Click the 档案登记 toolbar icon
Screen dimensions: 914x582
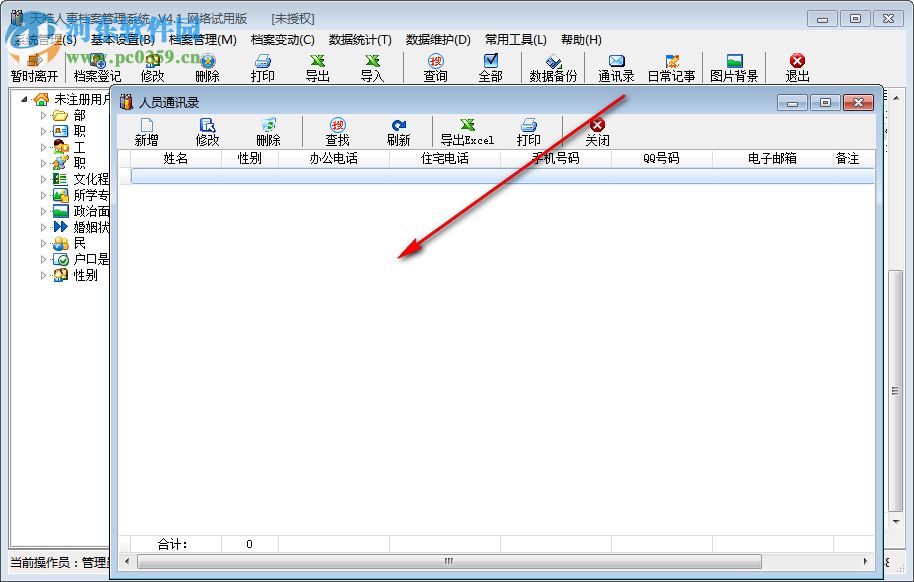point(97,68)
